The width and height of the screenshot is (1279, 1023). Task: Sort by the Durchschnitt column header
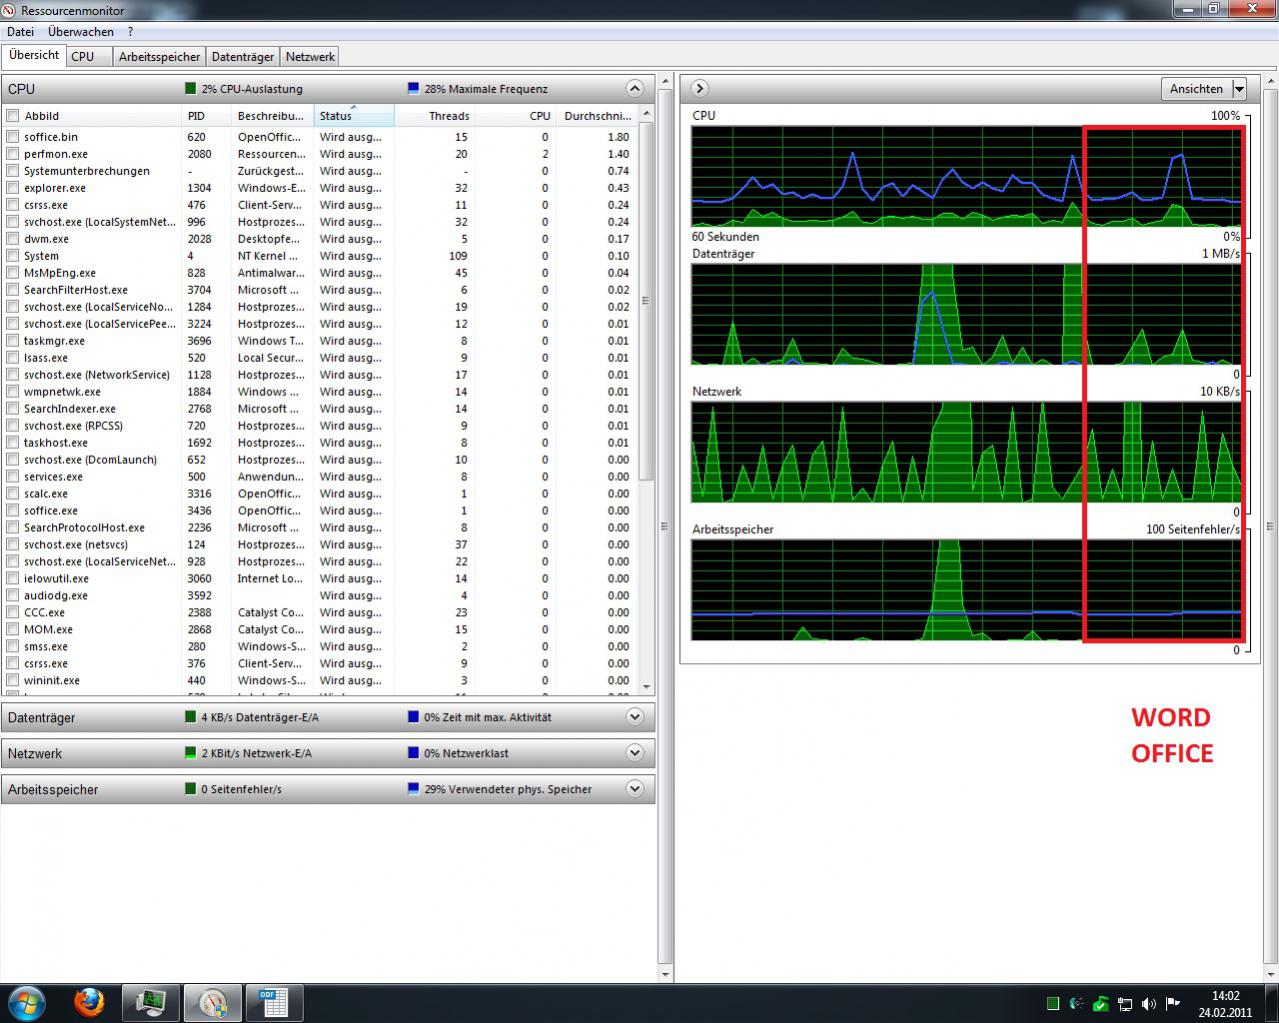[x=596, y=116]
